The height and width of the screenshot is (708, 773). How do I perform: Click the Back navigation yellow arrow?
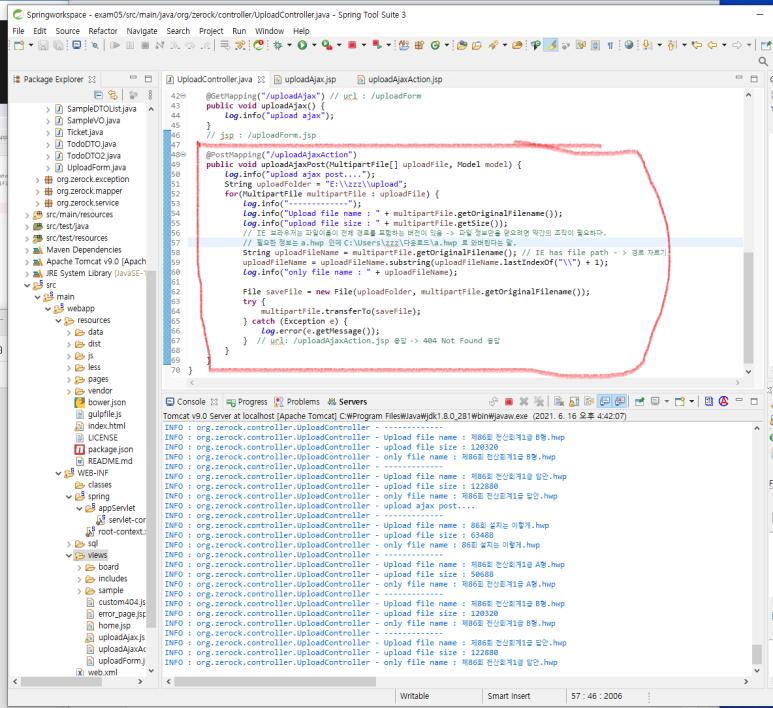(x=712, y=45)
